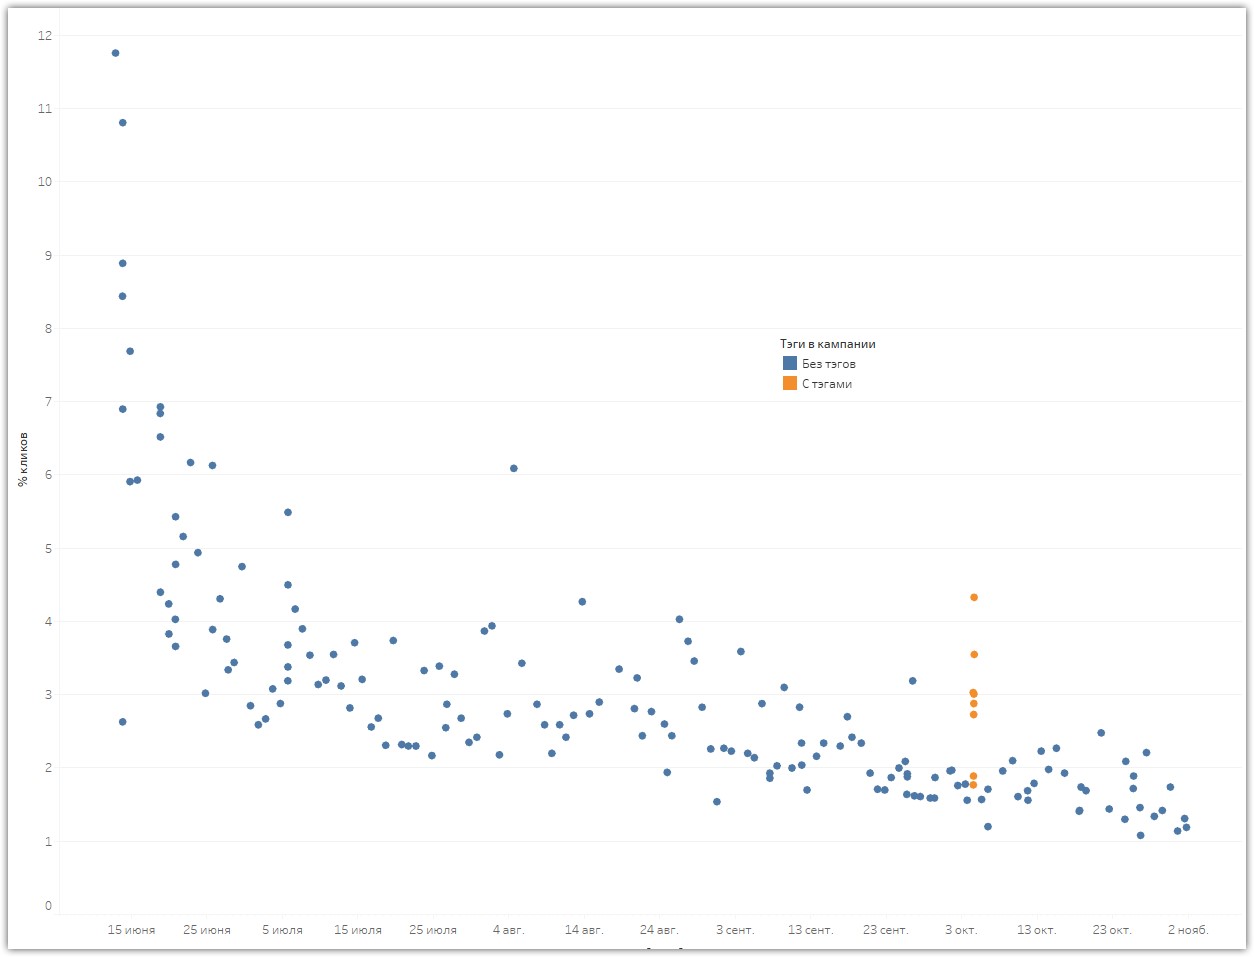Screen dimensions: 1254x957
Task: Click the '% кликов' vertical axis title
Action: click(x=22, y=460)
